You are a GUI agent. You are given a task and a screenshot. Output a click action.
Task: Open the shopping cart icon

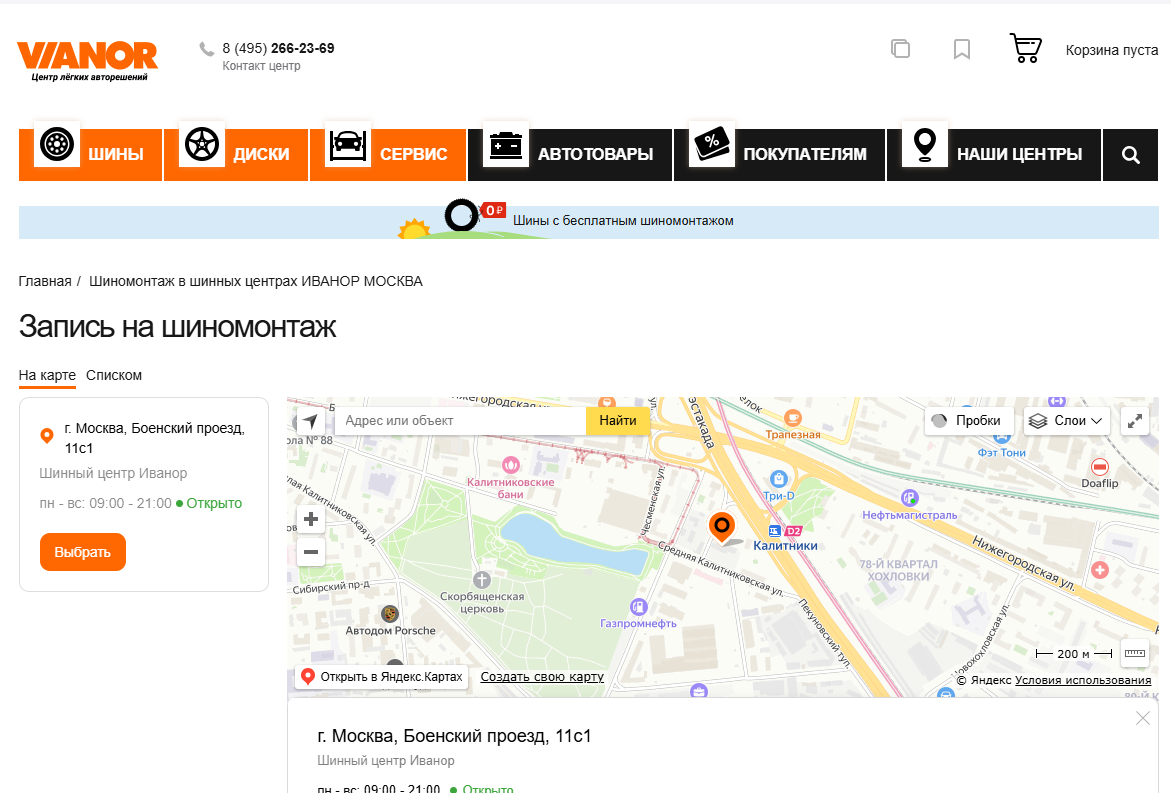click(1026, 49)
